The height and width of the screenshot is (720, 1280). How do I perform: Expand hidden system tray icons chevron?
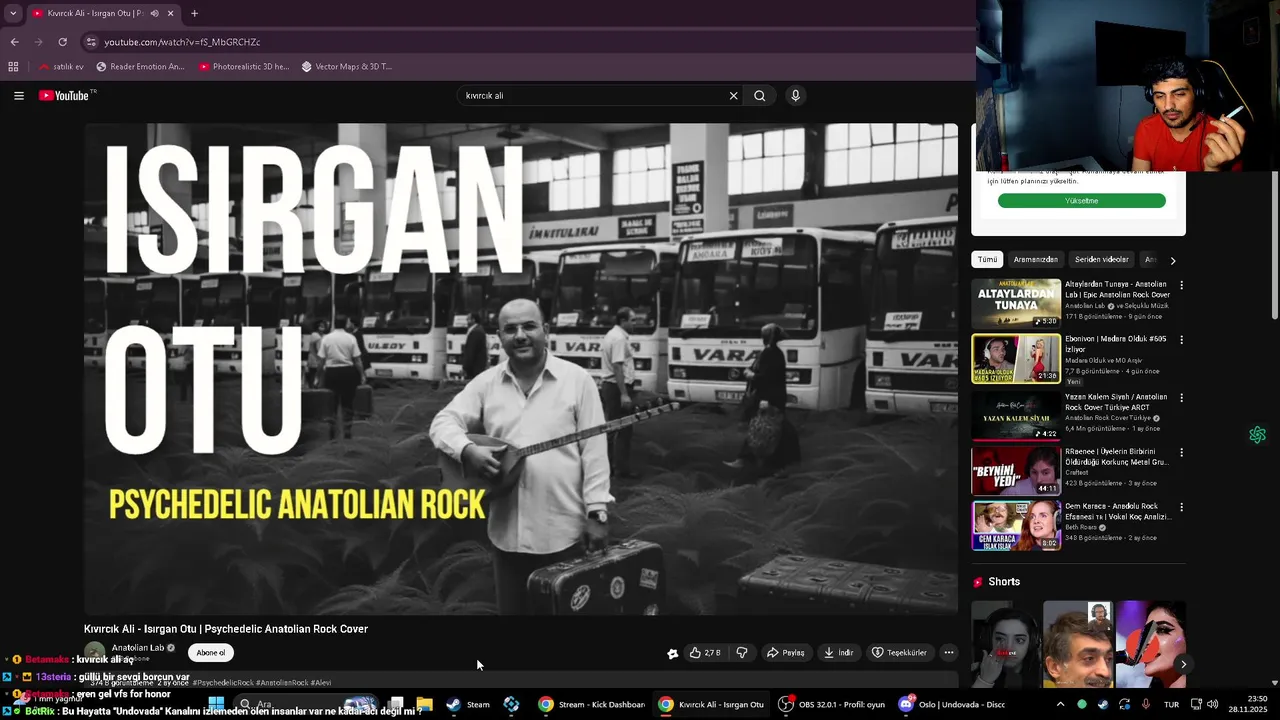tap(1060, 705)
